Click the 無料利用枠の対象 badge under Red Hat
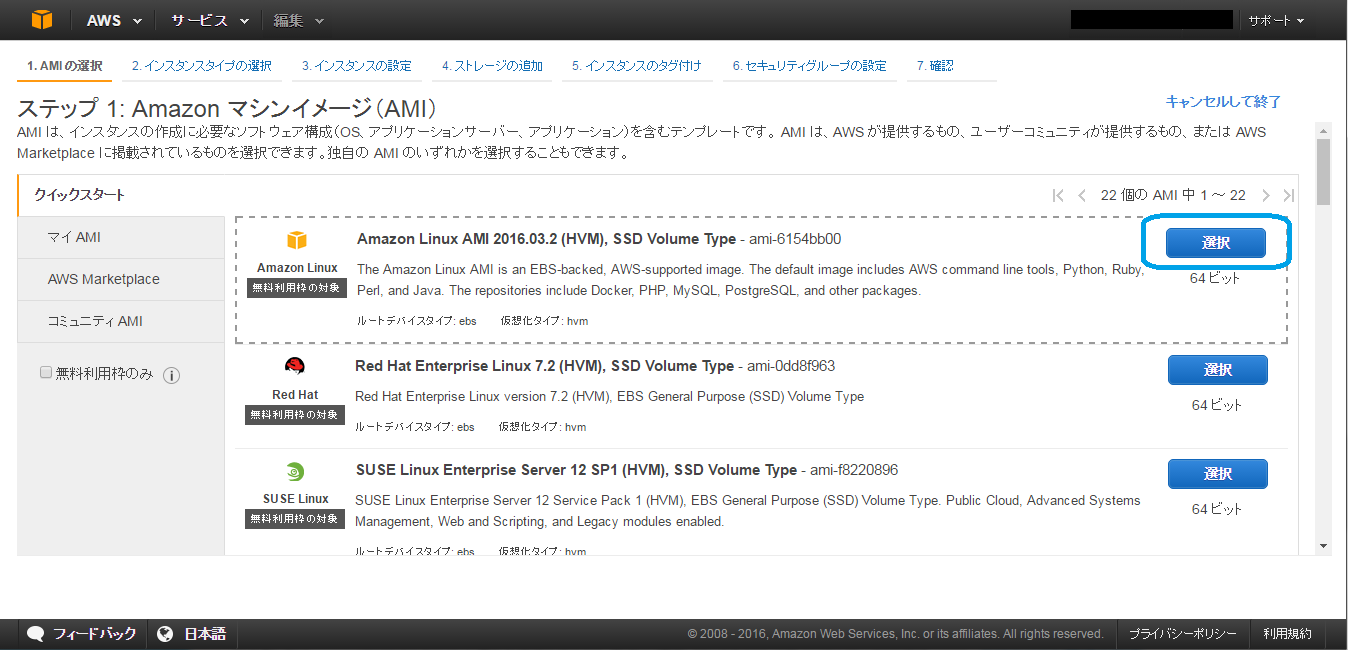Image resolution: width=1348 pixels, height=650 pixels. coord(295,415)
